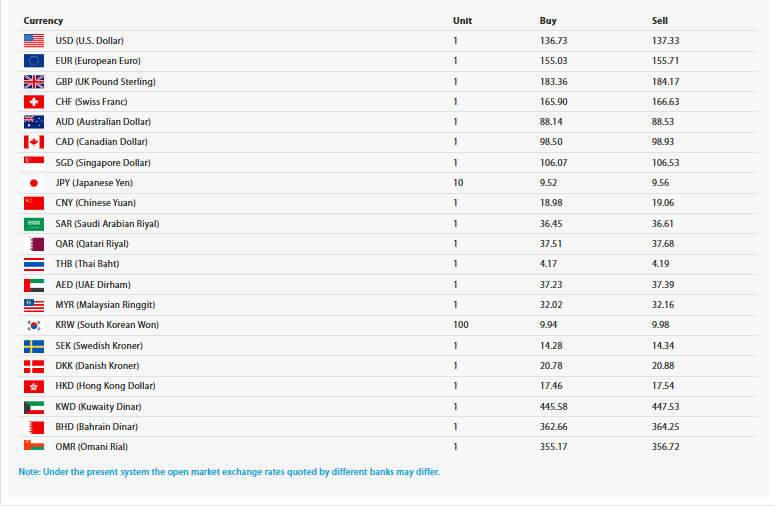Click USD buy rate 136.73
Viewport: 776px width, 506px height.
tap(553, 41)
